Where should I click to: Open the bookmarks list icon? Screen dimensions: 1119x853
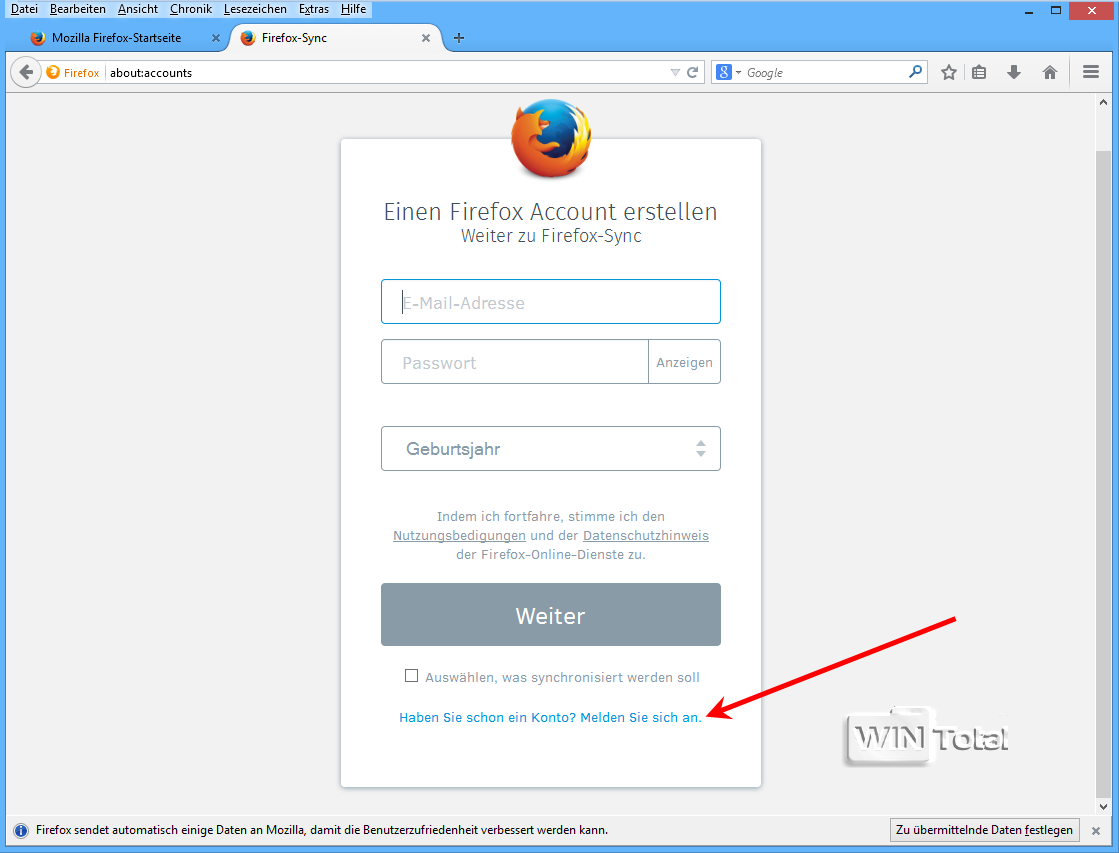point(979,72)
